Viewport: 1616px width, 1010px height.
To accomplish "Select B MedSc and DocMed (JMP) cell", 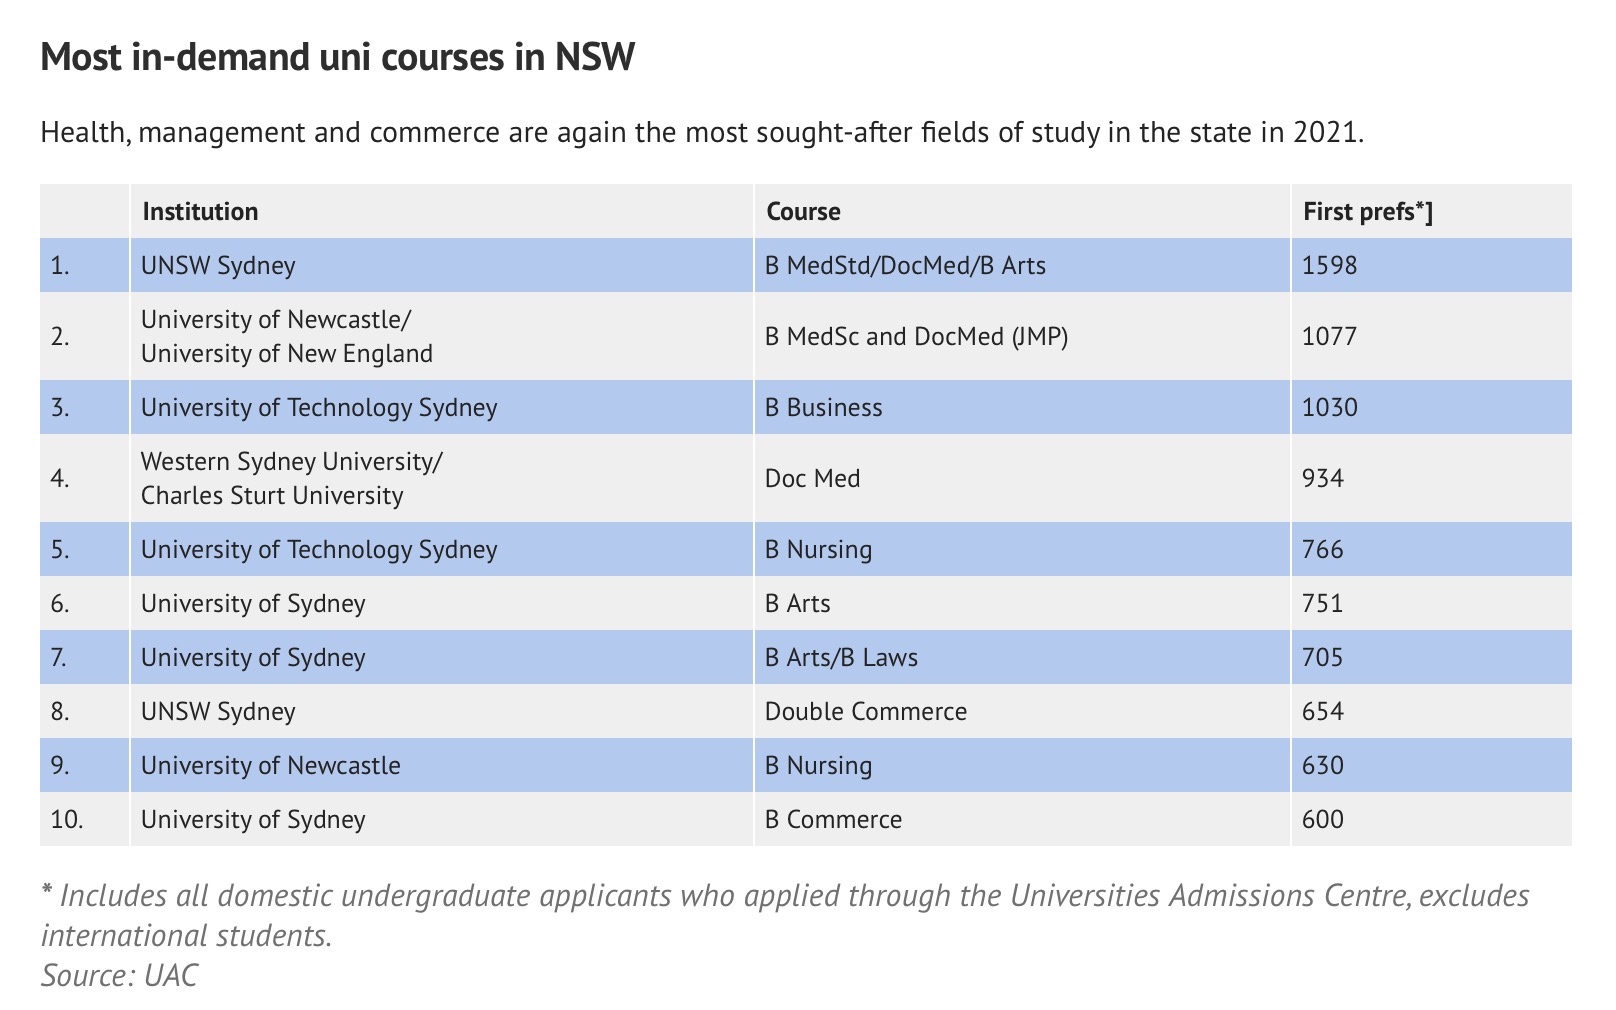I will [1022, 336].
